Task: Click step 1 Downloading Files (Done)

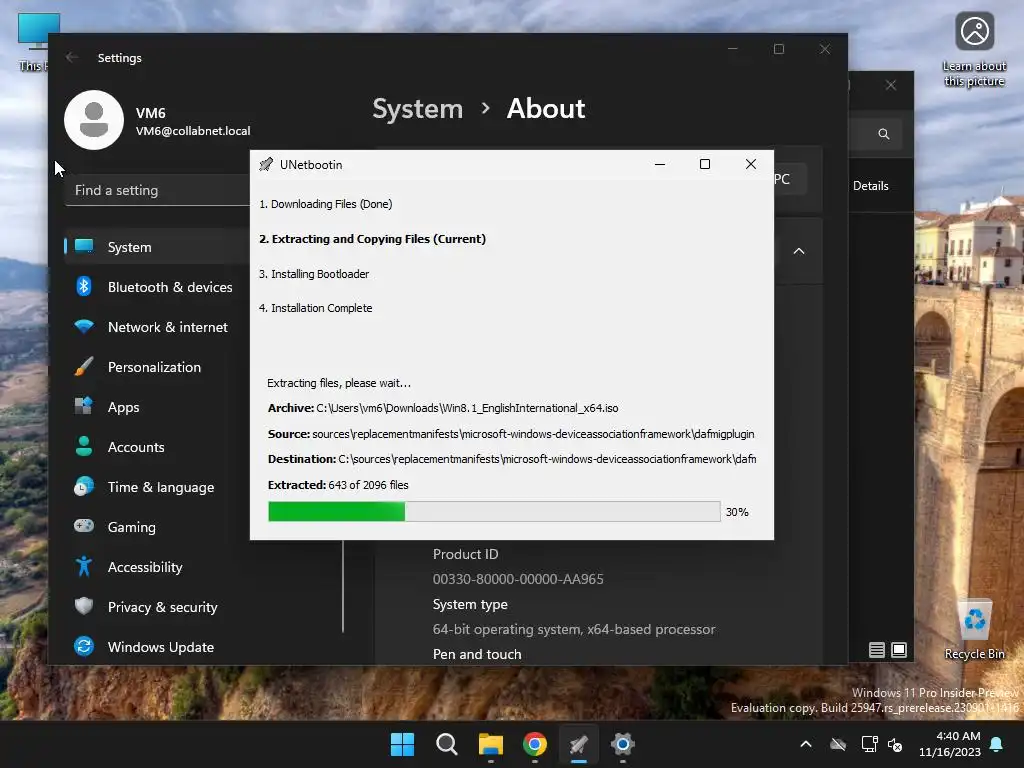Action: pos(326,204)
